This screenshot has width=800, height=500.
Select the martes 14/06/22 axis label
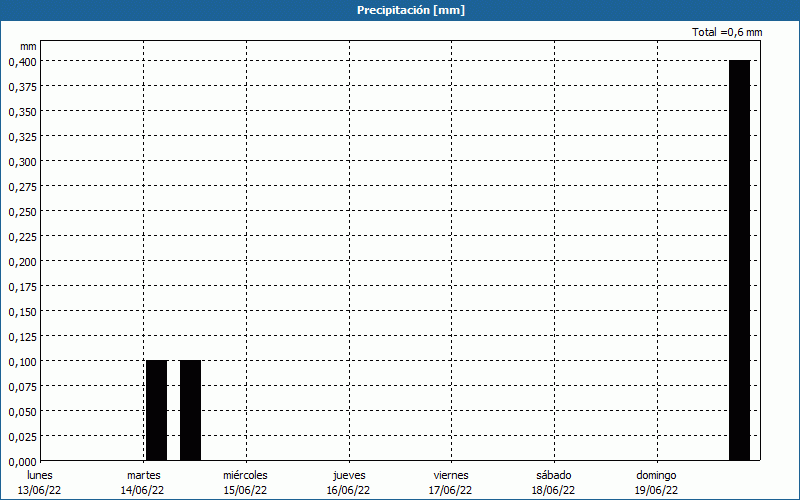coord(143,483)
